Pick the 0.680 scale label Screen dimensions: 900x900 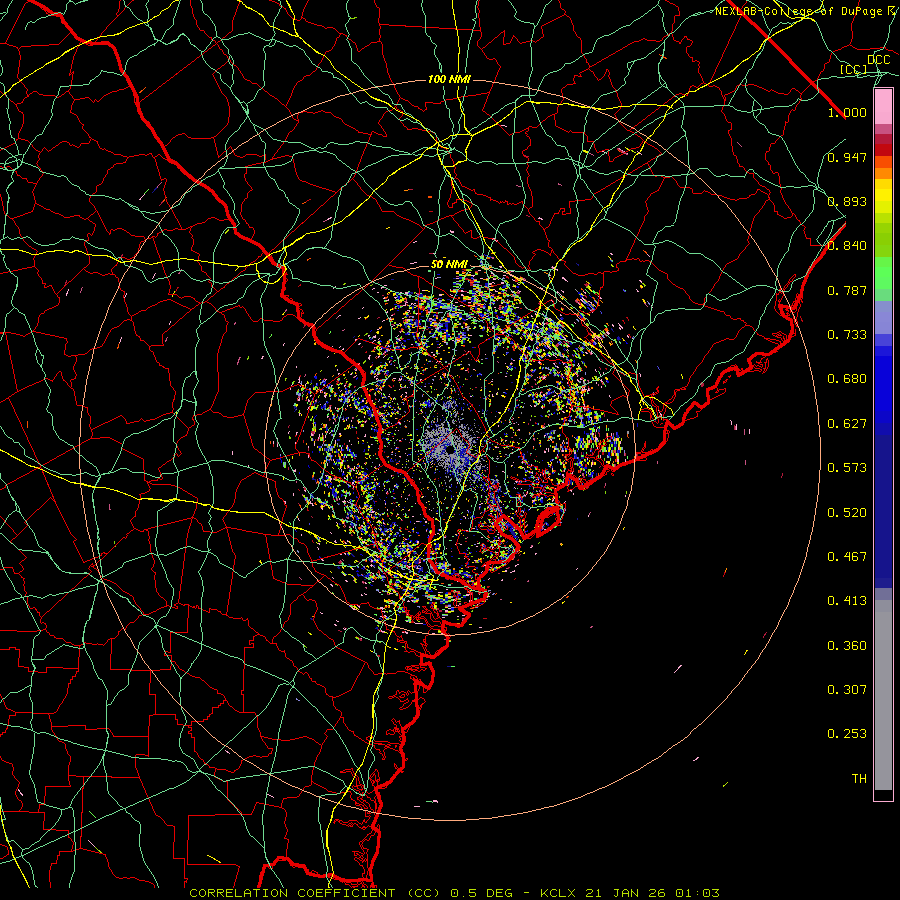(x=847, y=379)
